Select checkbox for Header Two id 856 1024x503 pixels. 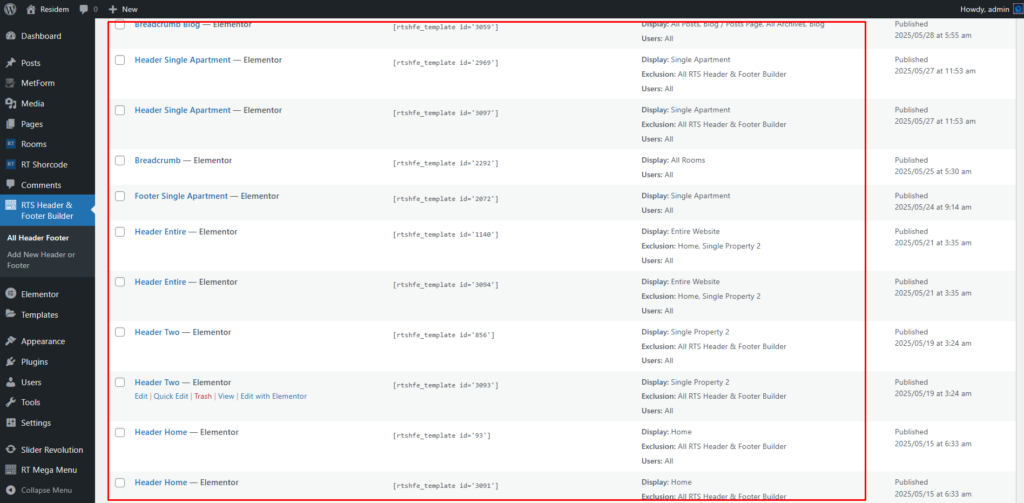pyautogui.click(x=120, y=332)
